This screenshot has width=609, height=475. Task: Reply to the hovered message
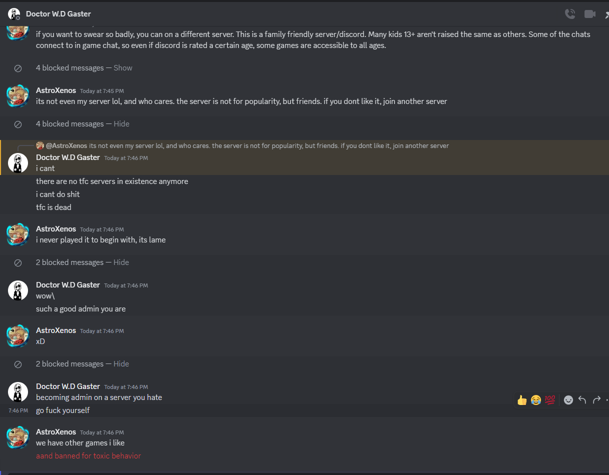click(x=582, y=400)
